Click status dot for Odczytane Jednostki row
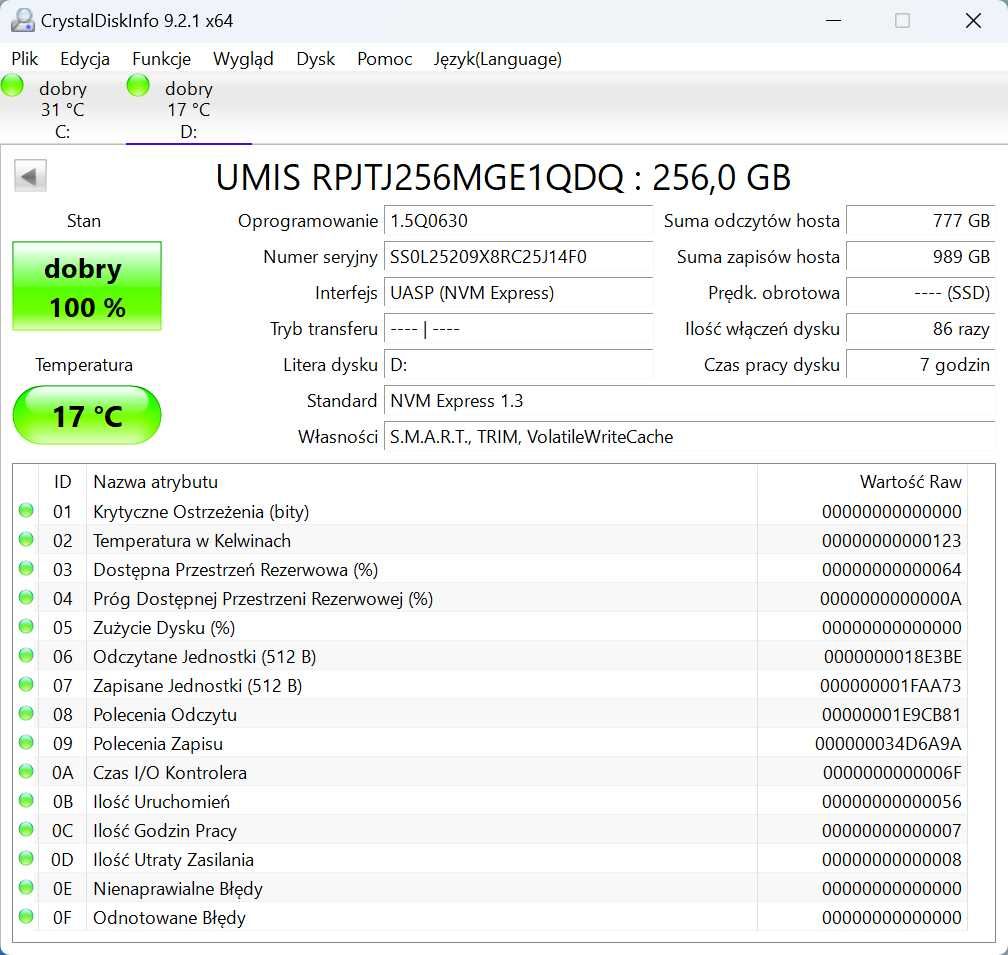The image size is (1008, 955). pos(26,655)
